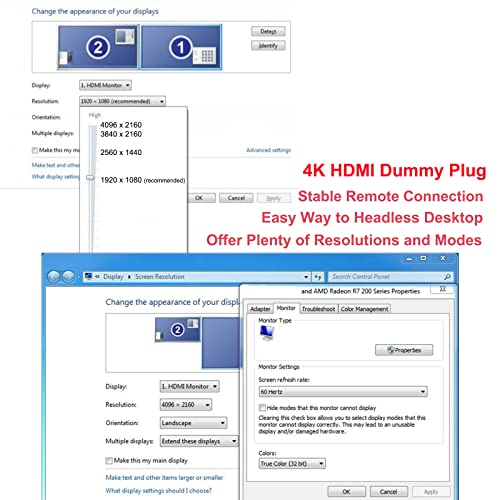
Task: Select monitor 1 thumbnail in the upper panel
Action: click(181, 47)
